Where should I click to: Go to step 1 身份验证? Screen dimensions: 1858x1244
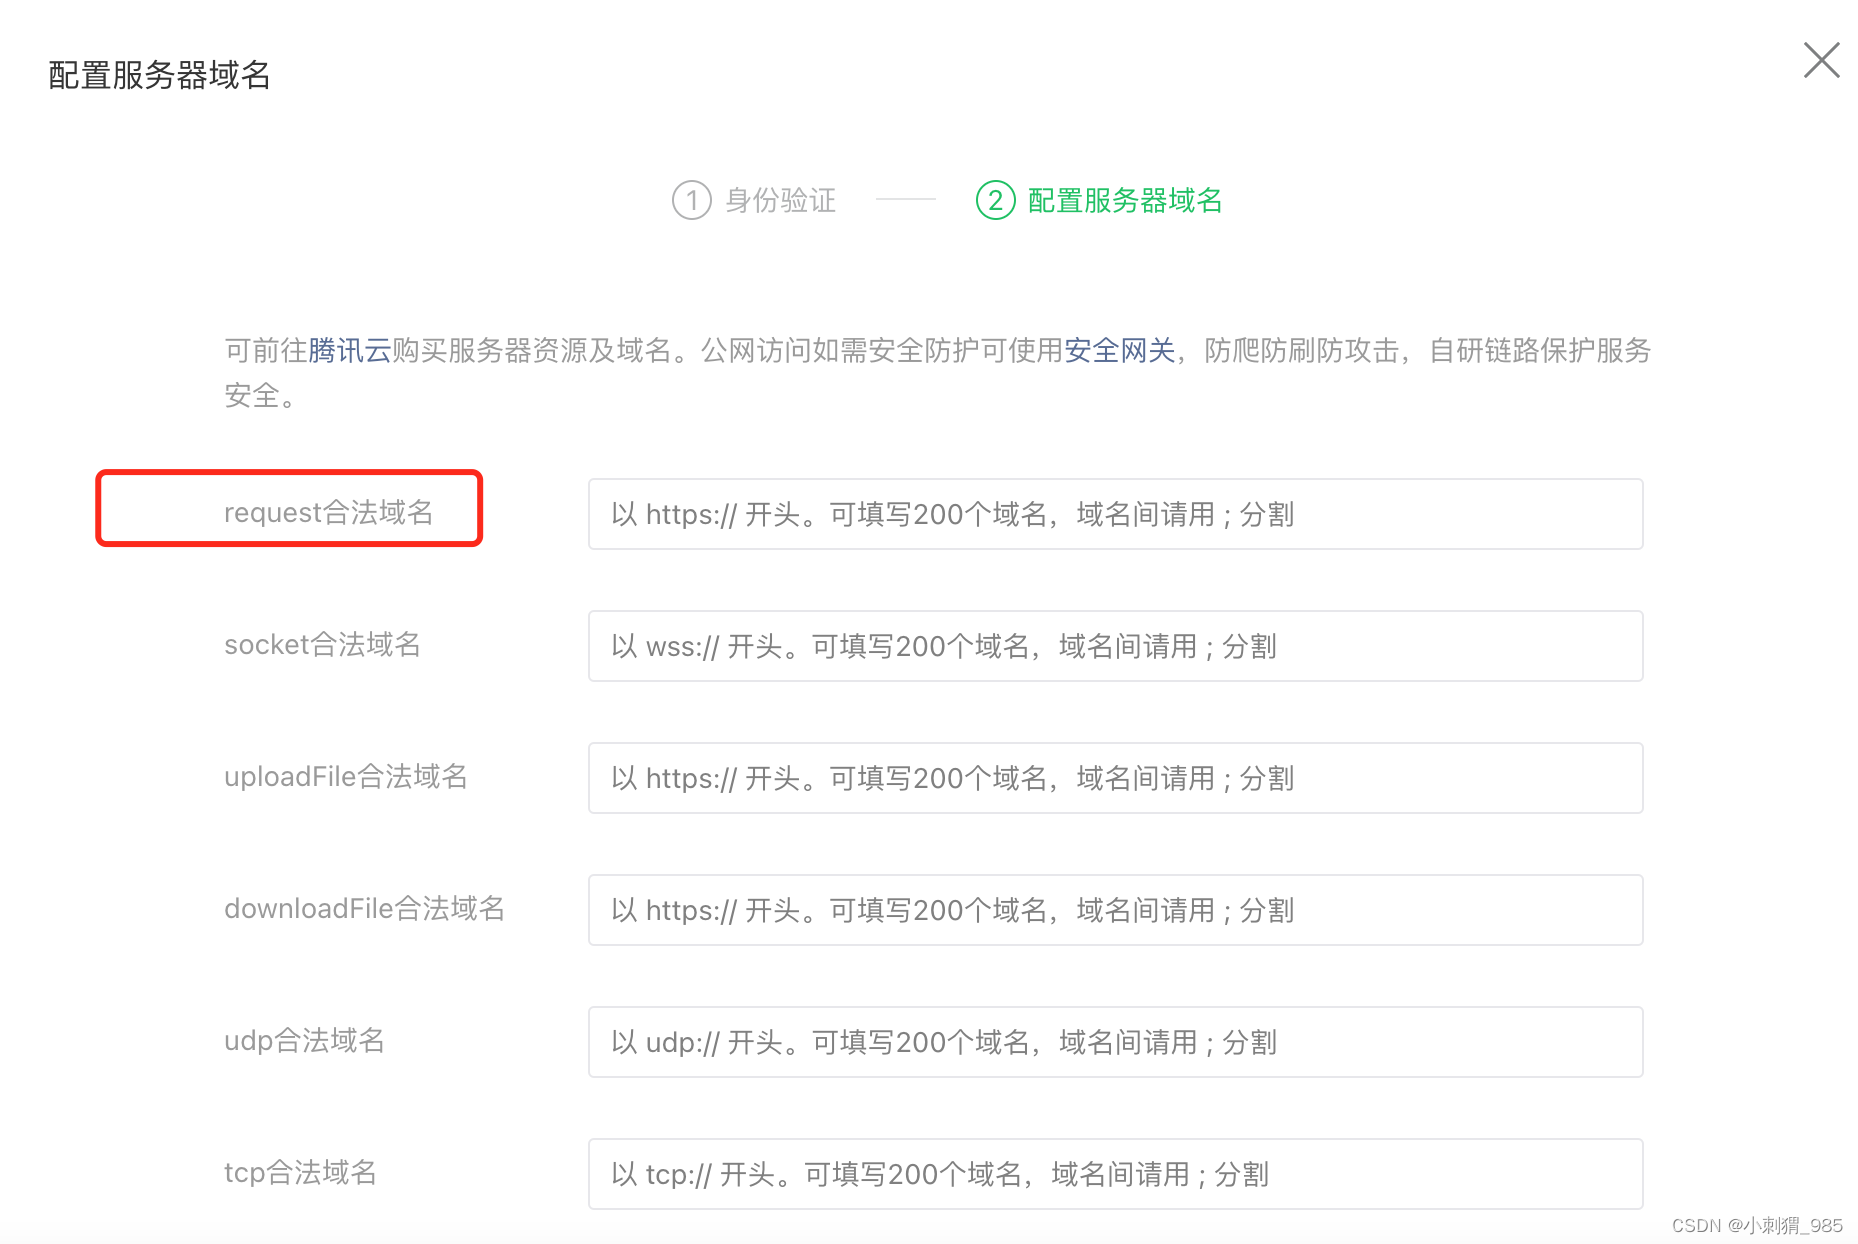click(754, 200)
